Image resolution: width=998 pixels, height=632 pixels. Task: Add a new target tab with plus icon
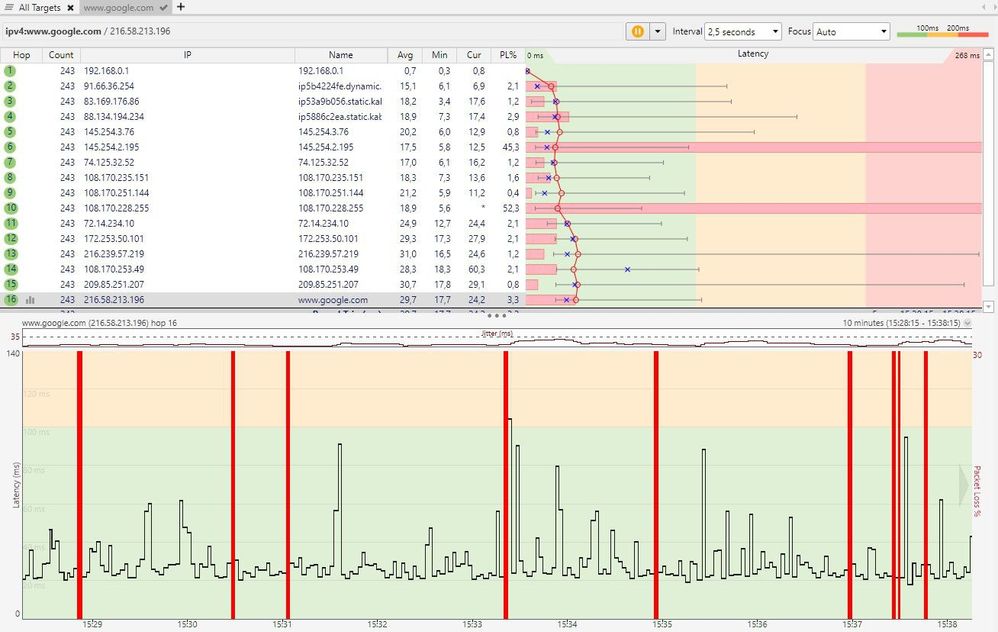(x=181, y=7)
